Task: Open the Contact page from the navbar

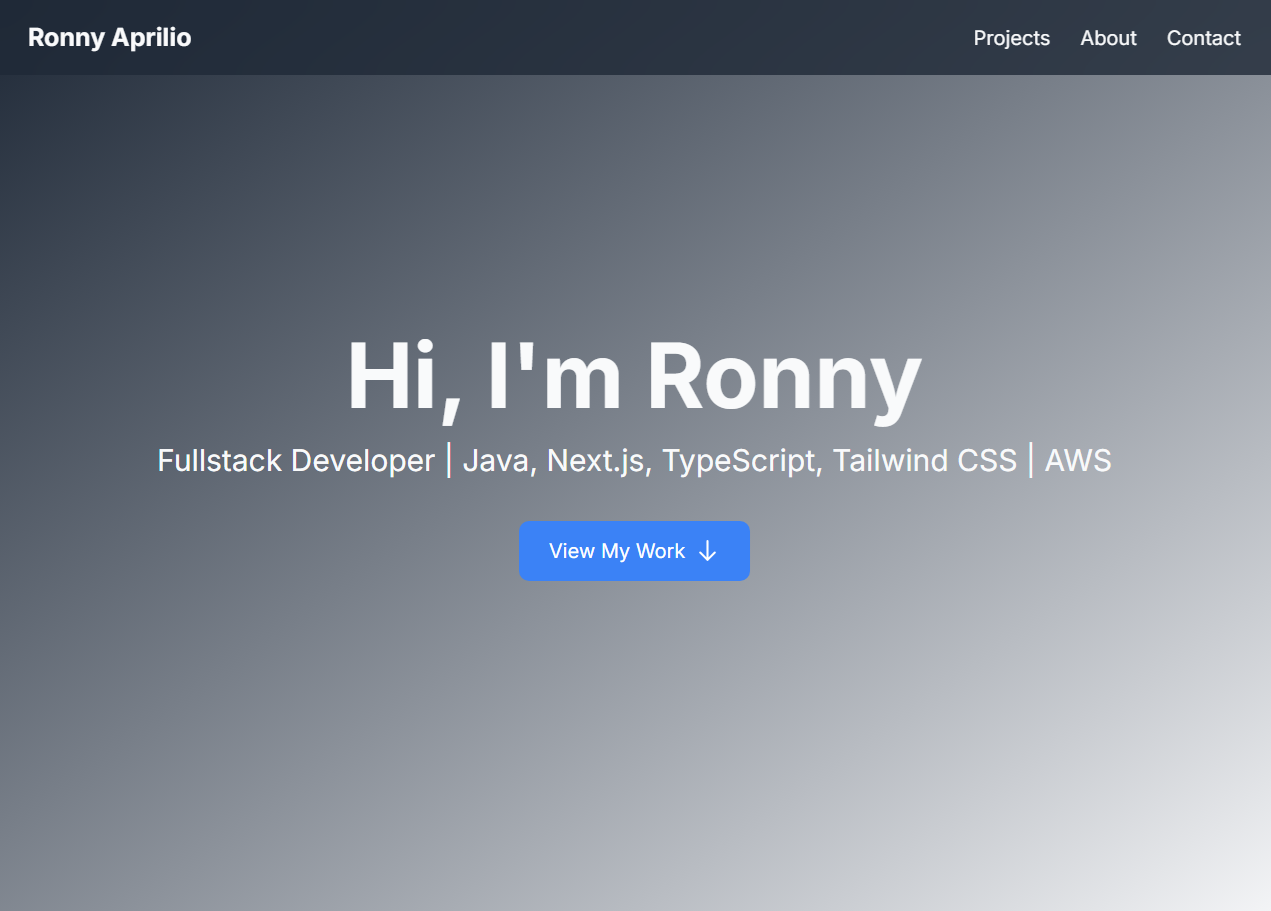Action: (1203, 38)
